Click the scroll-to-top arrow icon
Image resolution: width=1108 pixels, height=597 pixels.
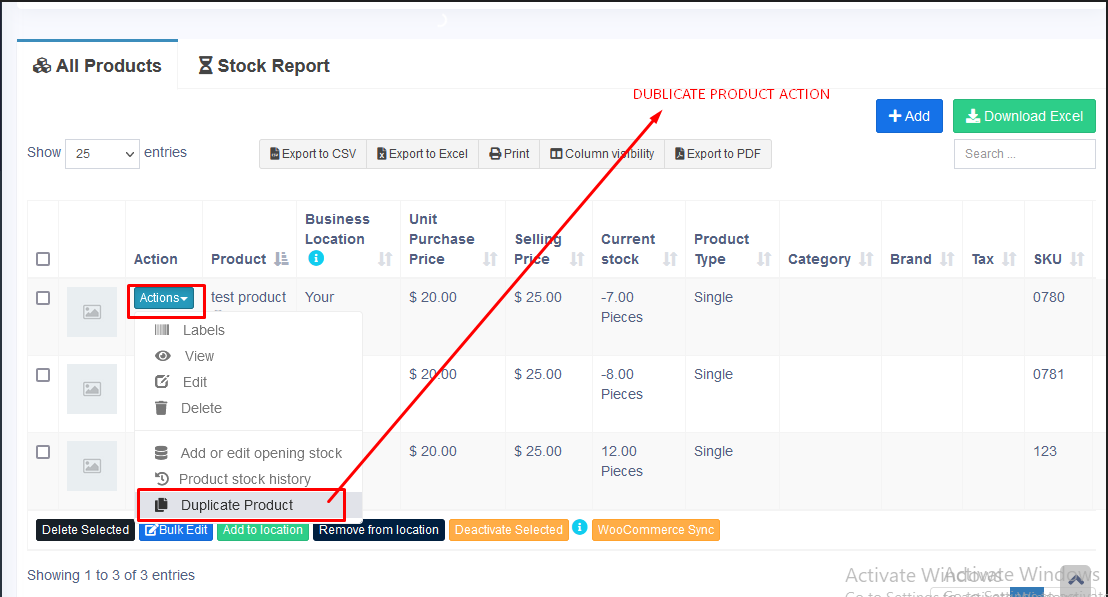(x=1076, y=579)
